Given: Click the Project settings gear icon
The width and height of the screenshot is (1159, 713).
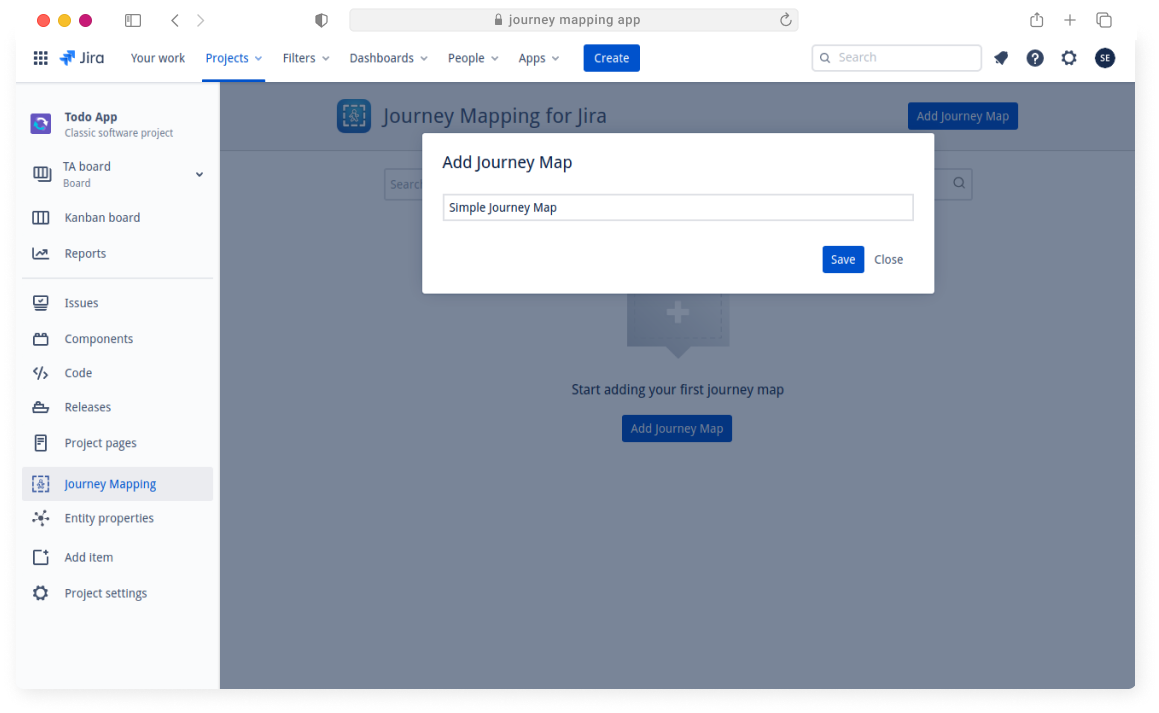Looking at the screenshot, I should click(41, 593).
